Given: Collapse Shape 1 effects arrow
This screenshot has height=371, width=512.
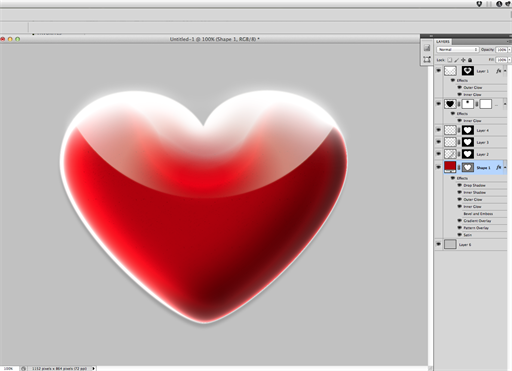Looking at the screenshot, I should click(x=505, y=167).
